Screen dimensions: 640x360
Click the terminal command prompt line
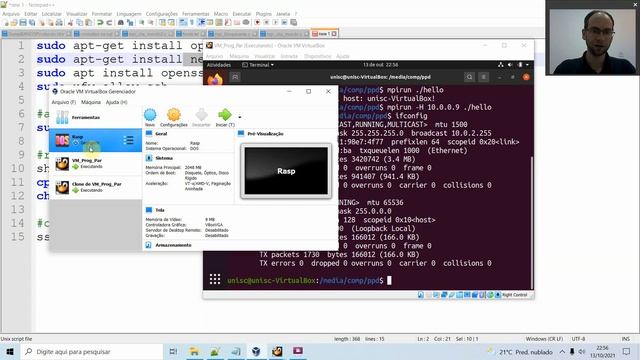pos(309,280)
